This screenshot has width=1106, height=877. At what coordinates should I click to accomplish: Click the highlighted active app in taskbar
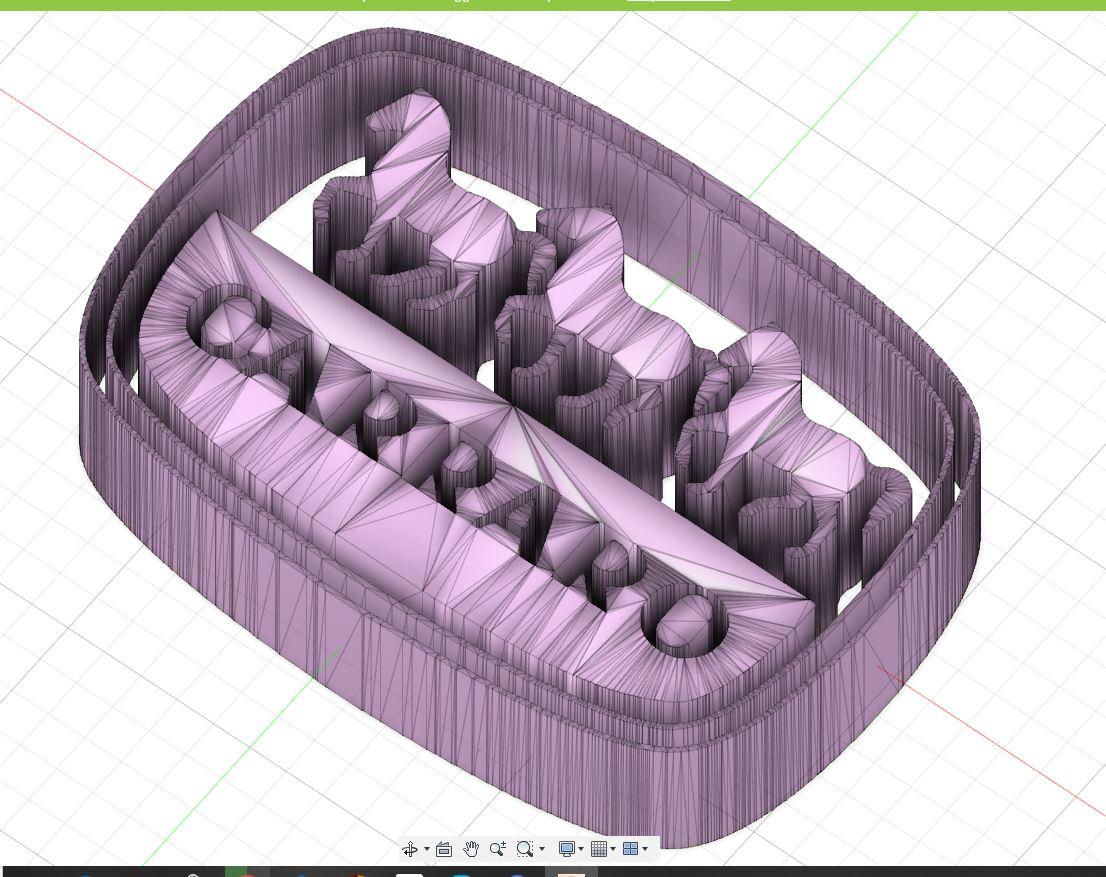click(571, 873)
